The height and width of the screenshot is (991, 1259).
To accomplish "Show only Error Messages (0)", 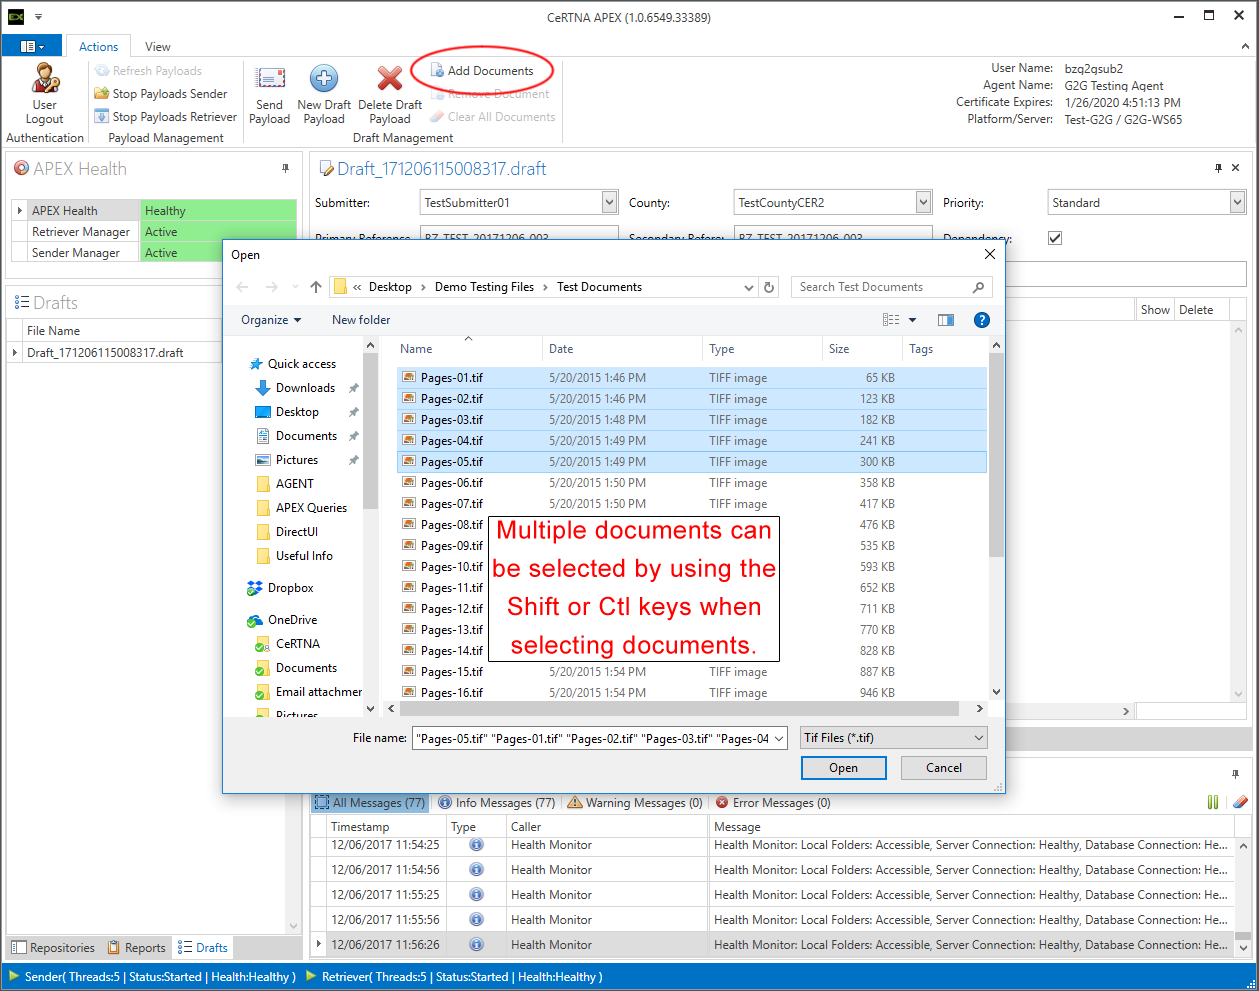I will [x=773, y=803].
